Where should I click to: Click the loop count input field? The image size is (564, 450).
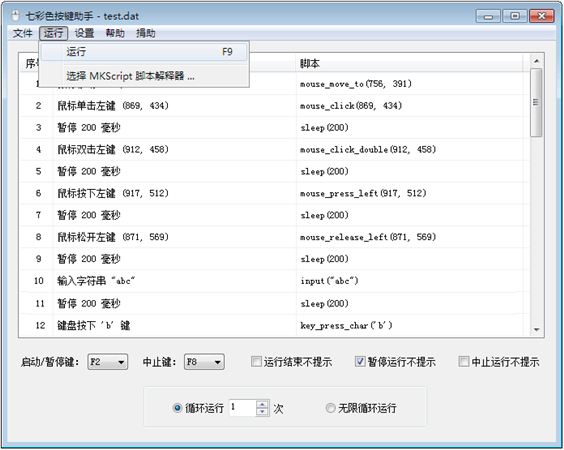(243, 408)
